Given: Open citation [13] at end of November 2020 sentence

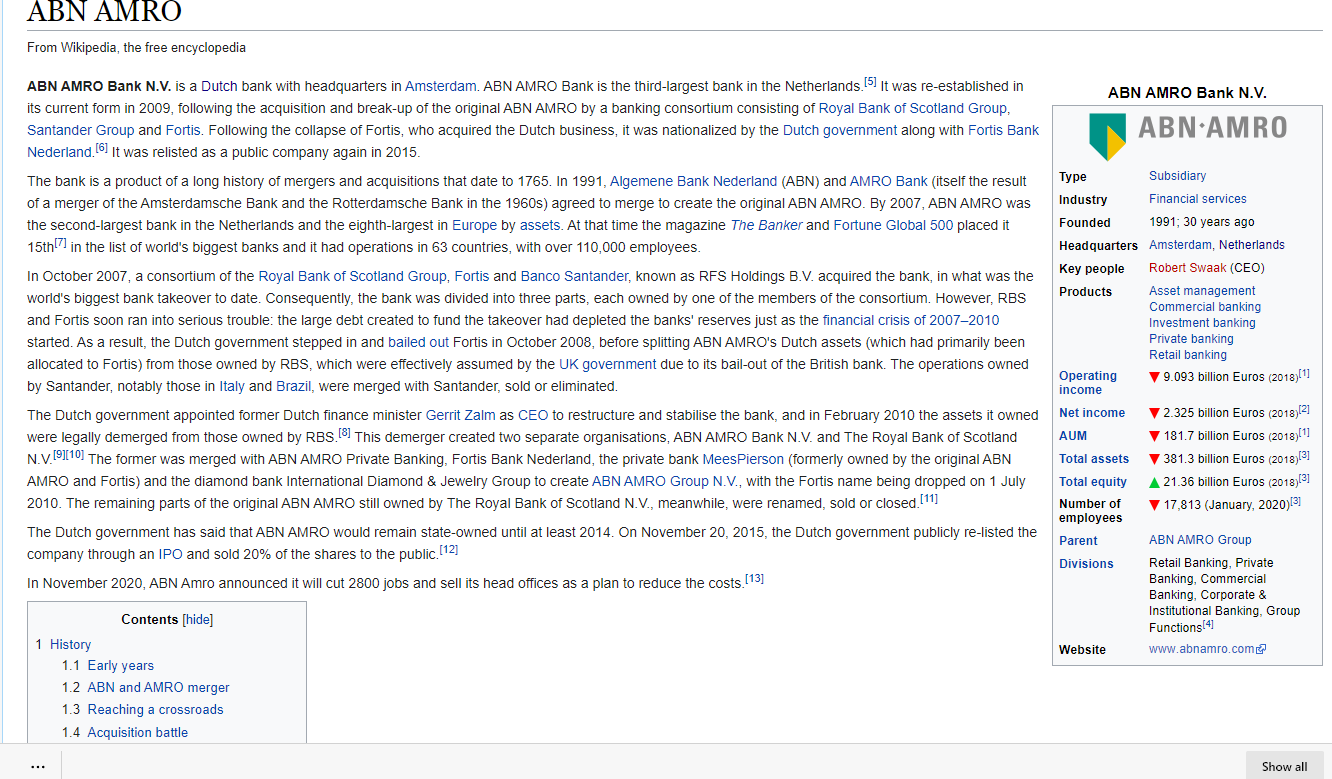Looking at the screenshot, I should (755, 579).
